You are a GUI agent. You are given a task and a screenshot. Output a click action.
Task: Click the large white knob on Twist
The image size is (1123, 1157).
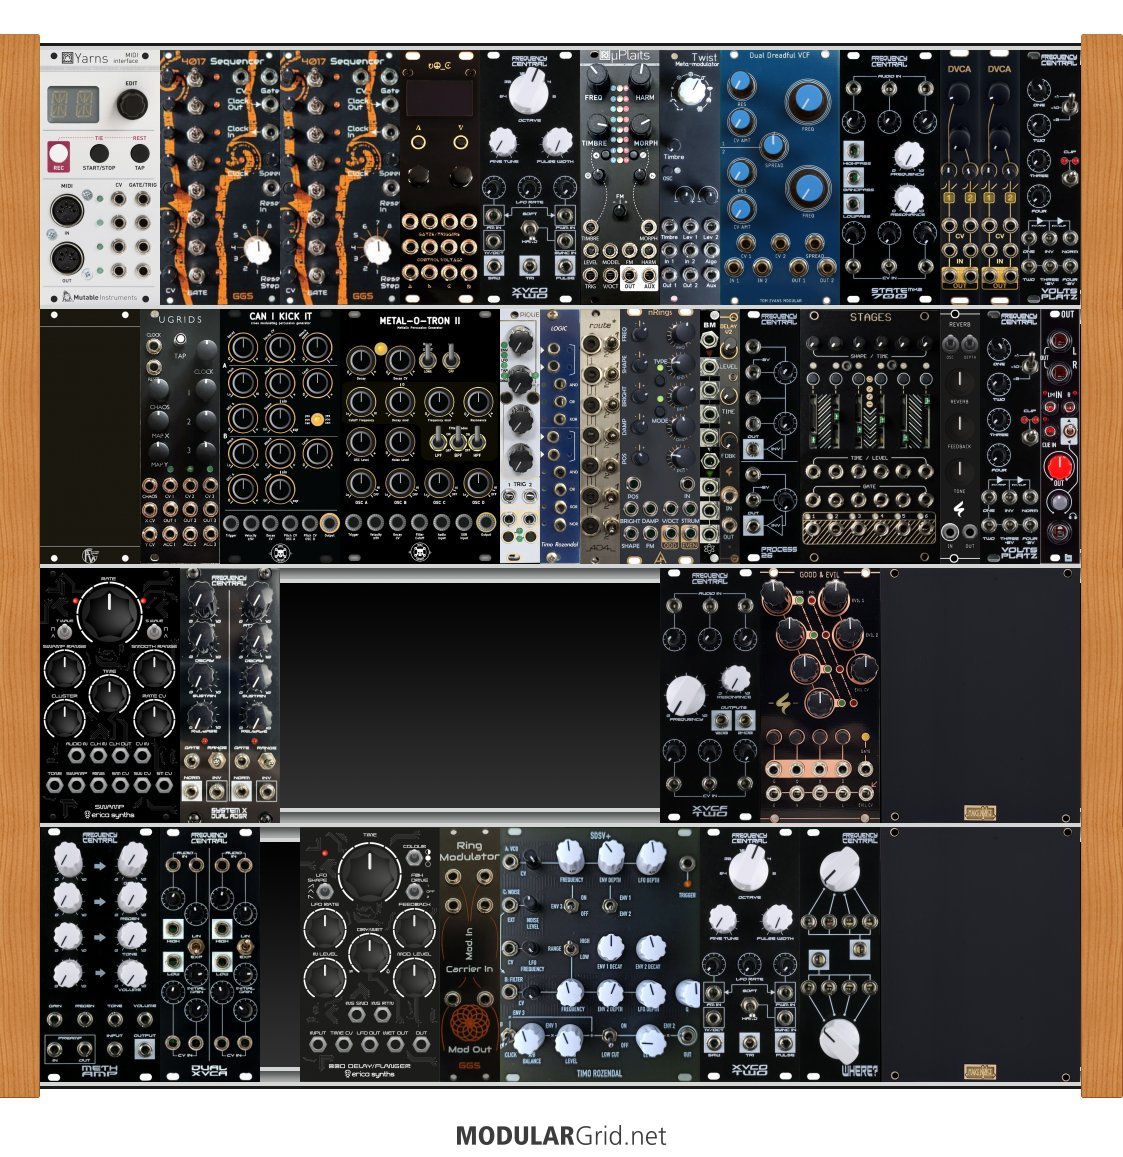pos(692,91)
